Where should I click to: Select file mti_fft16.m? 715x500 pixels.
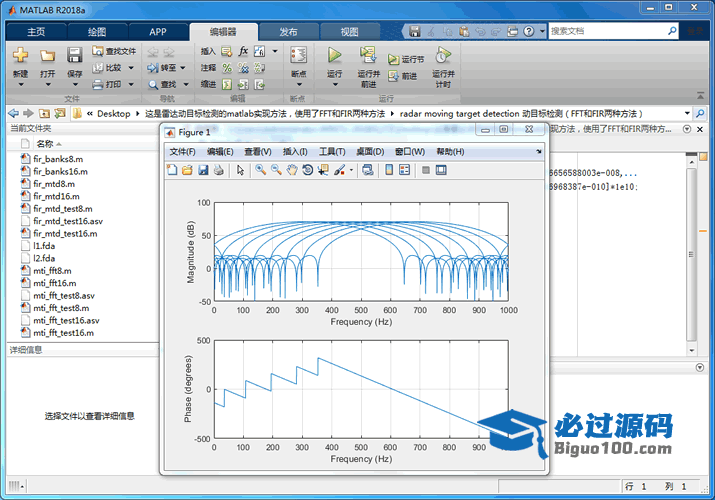pyautogui.click(x=55, y=283)
